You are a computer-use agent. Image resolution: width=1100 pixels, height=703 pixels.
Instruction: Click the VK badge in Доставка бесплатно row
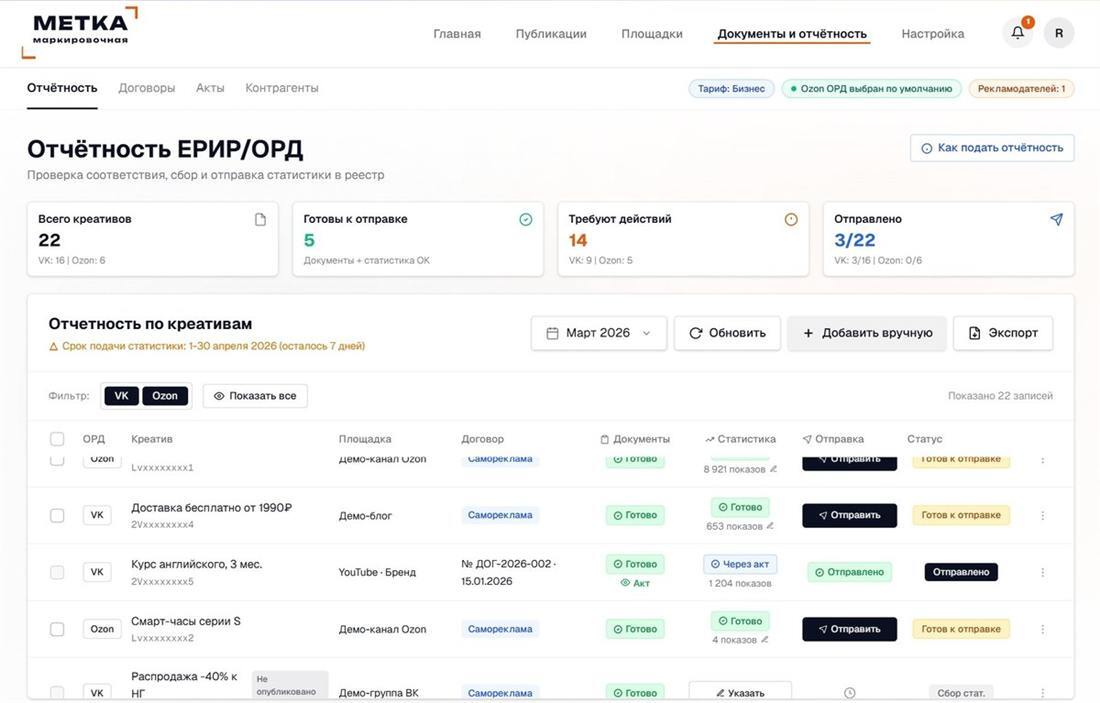click(97, 515)
